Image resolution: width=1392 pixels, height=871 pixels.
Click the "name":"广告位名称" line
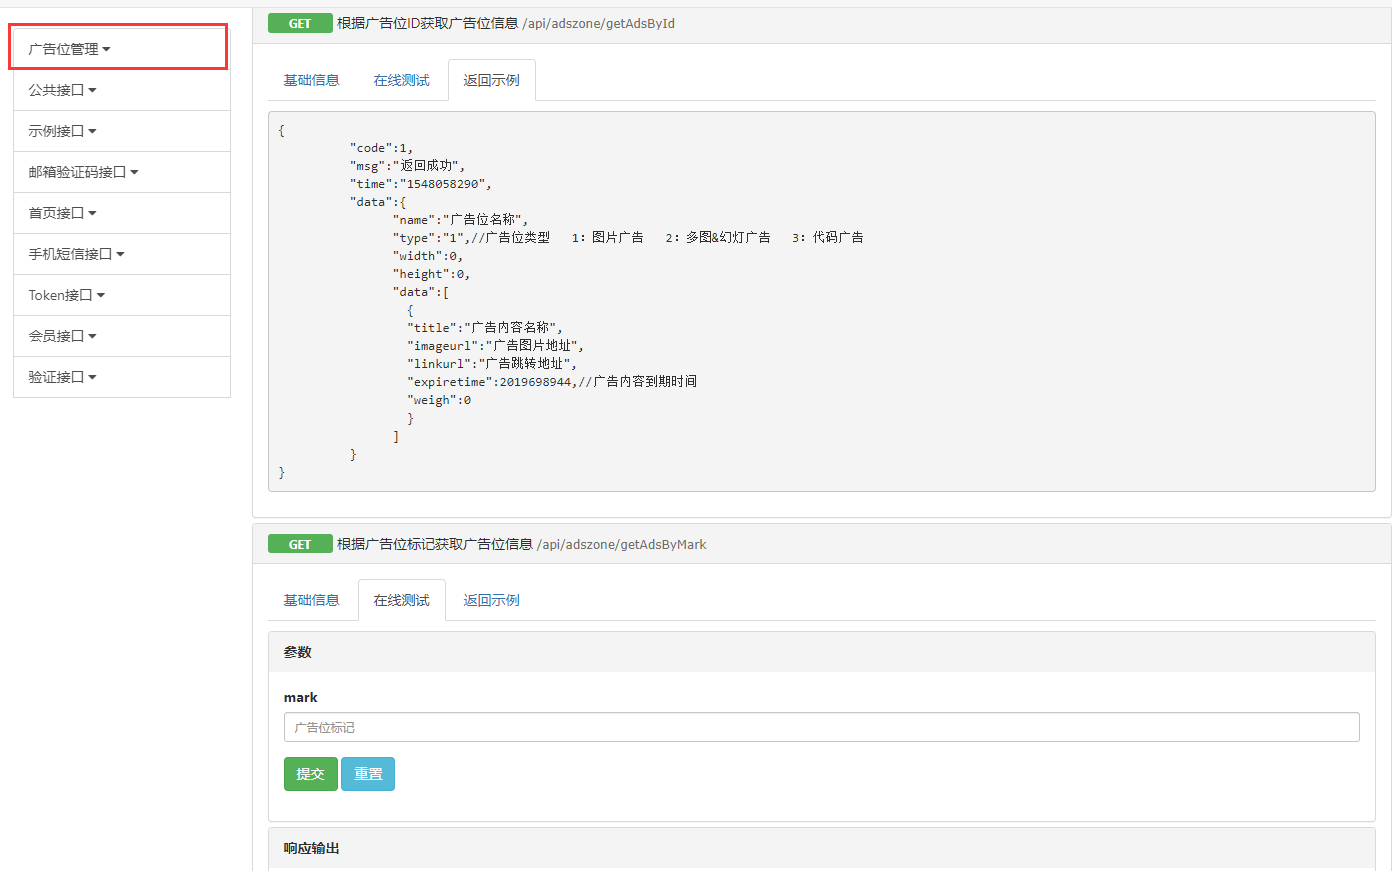click(460, 220)
